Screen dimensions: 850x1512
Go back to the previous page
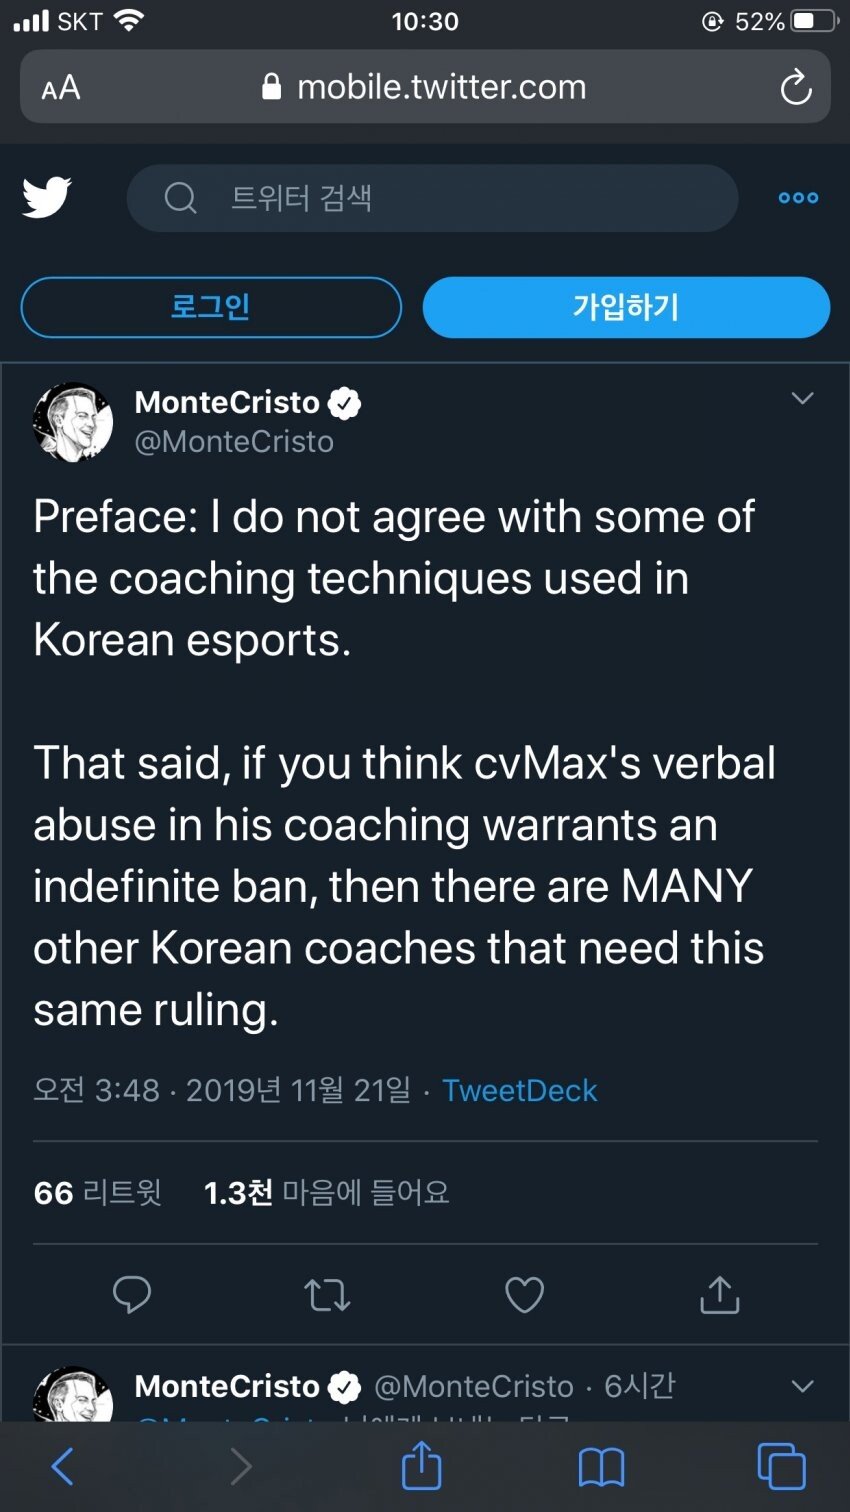pos(62,1467)
